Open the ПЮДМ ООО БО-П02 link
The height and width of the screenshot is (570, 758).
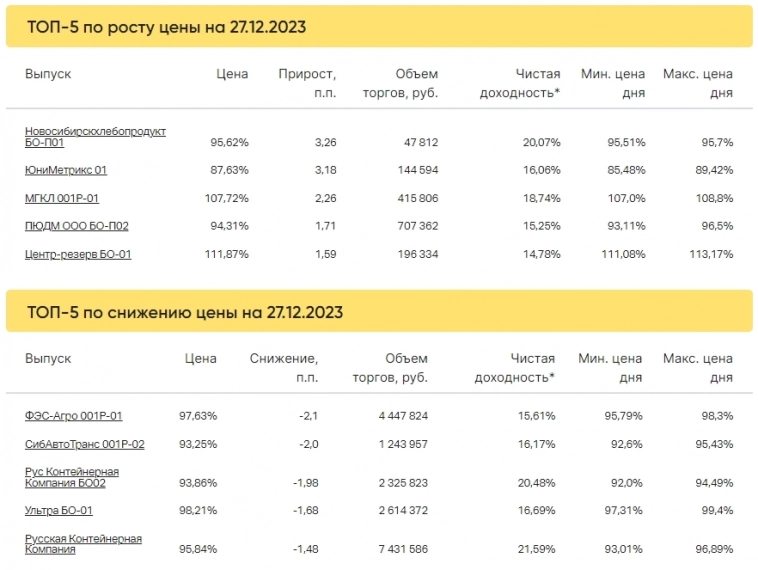coord(76,226)
